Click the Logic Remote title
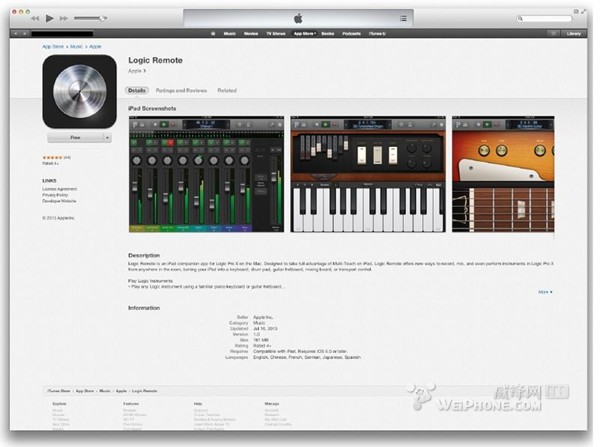Screen dimensions: 600x447 [x=155, y=60]
